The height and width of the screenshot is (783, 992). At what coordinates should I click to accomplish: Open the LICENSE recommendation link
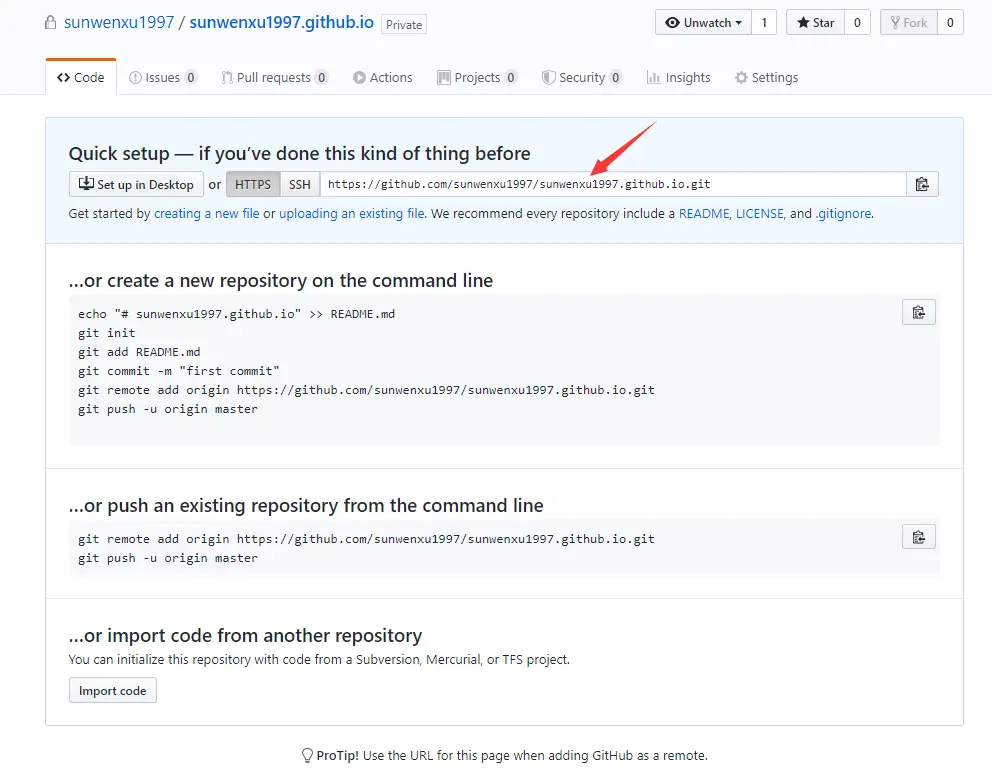760,213
